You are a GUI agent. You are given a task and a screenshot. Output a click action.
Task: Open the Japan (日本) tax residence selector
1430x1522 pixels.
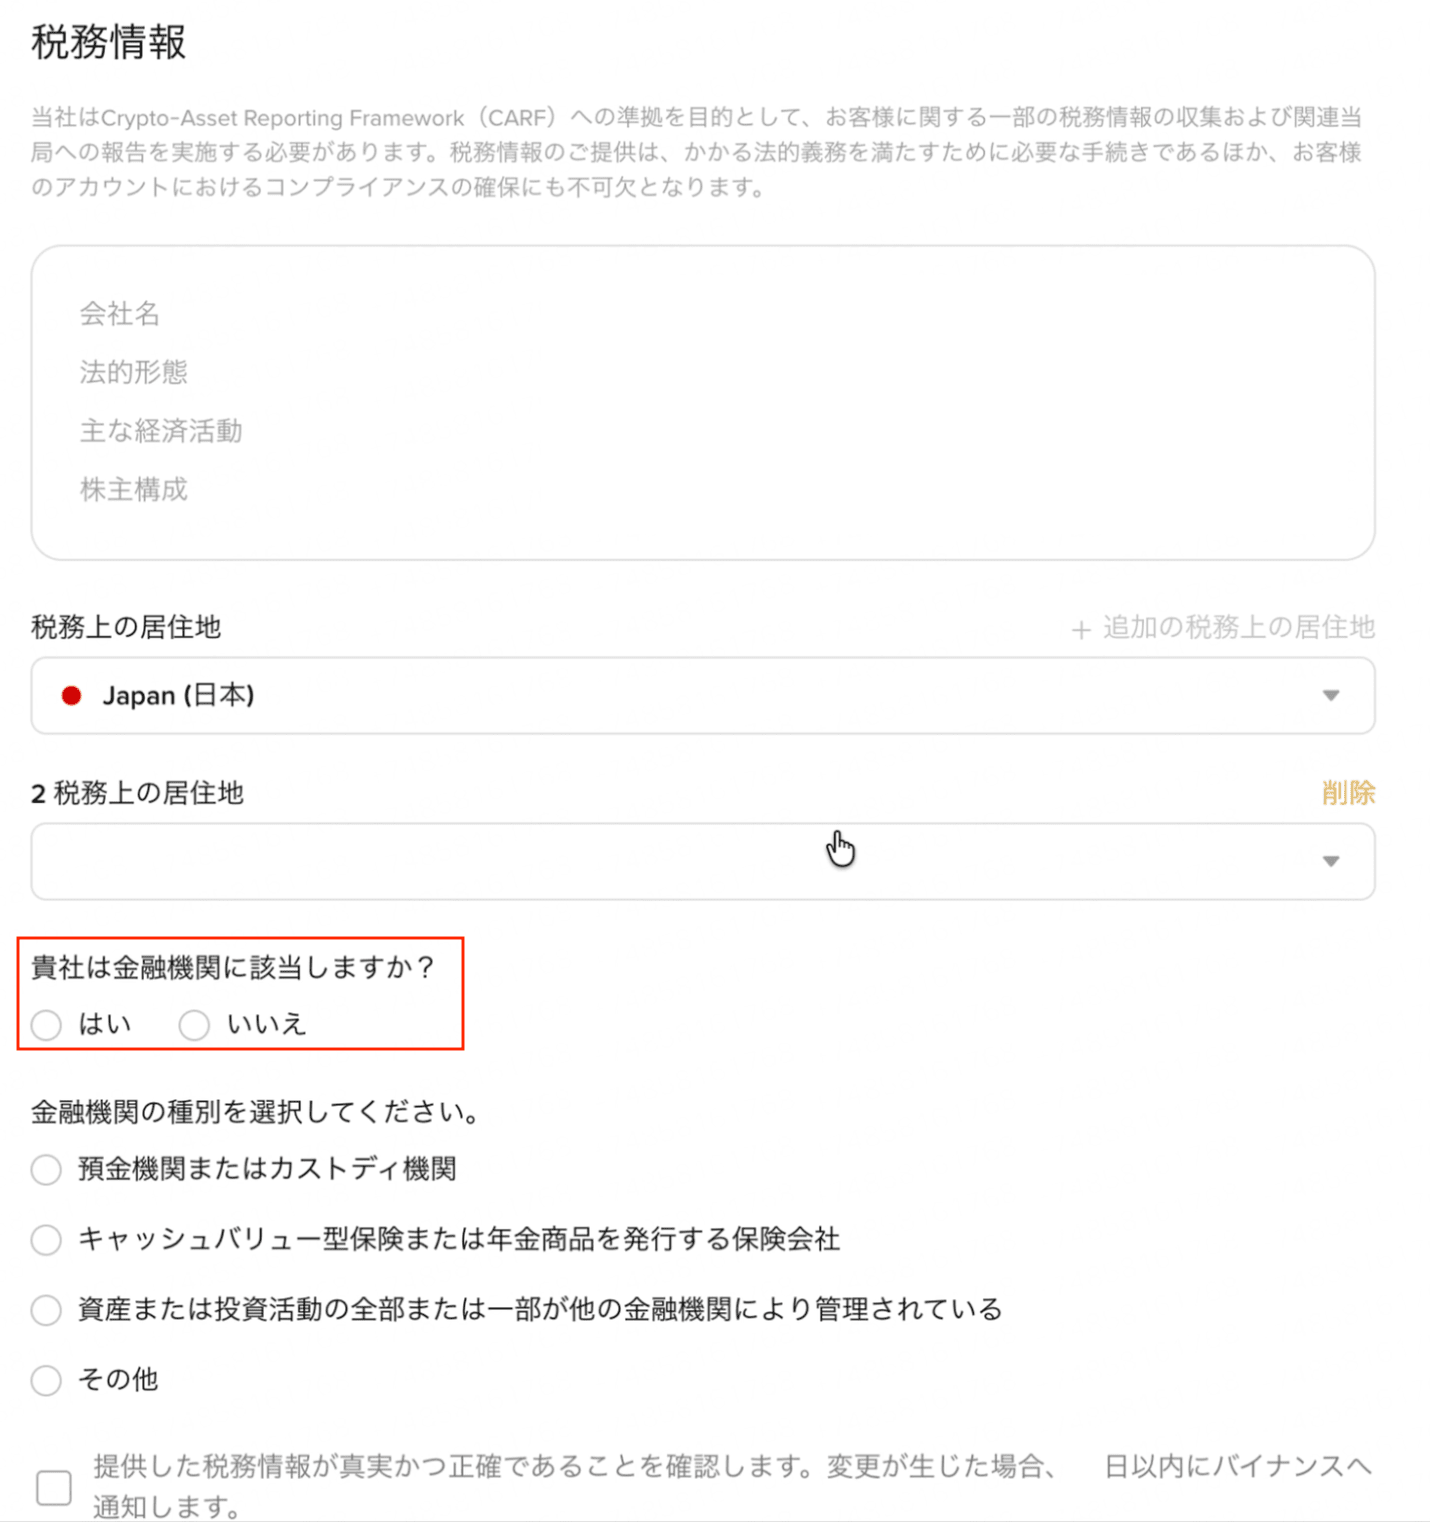(702, 696)
